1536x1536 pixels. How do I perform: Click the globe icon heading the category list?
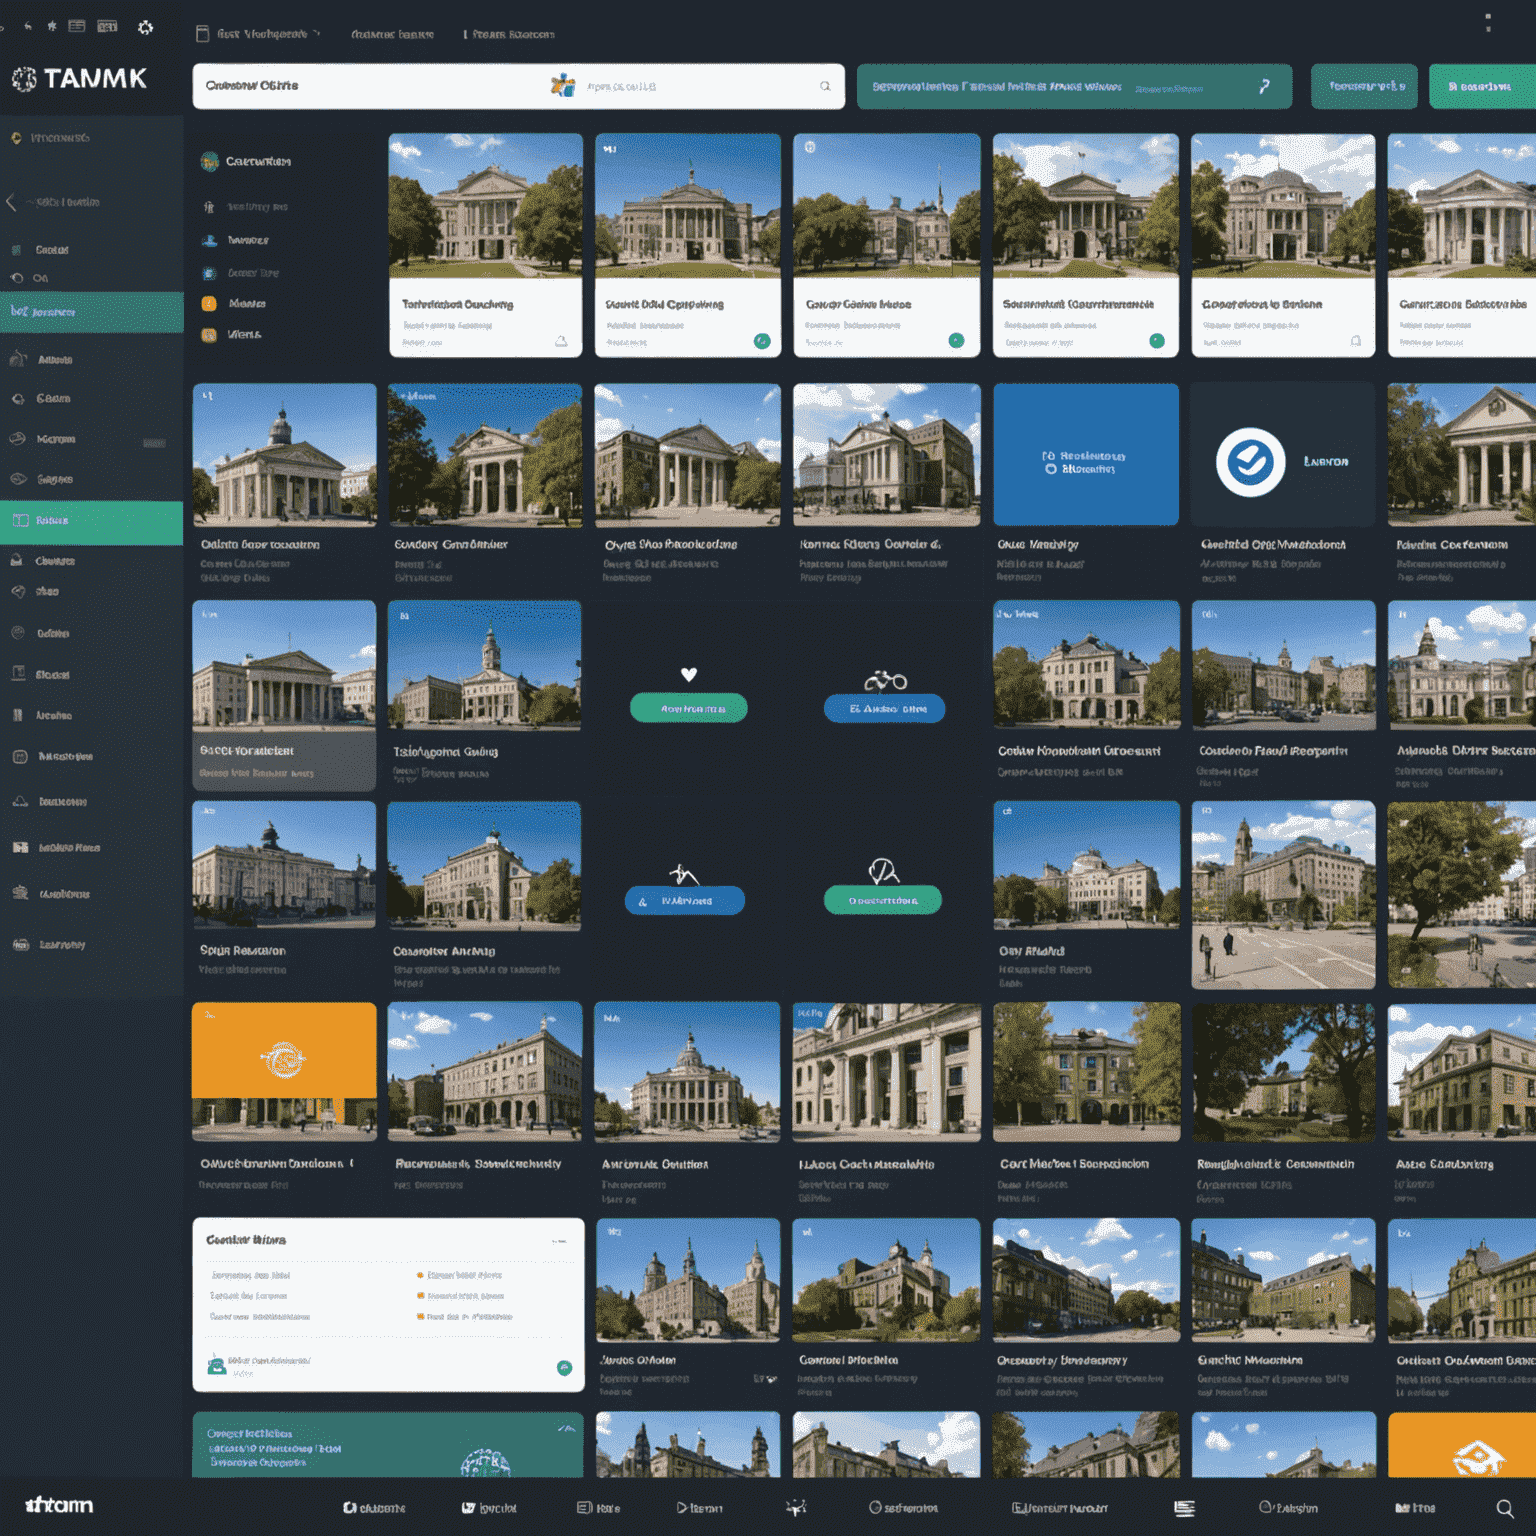click(x=209, y=162)
